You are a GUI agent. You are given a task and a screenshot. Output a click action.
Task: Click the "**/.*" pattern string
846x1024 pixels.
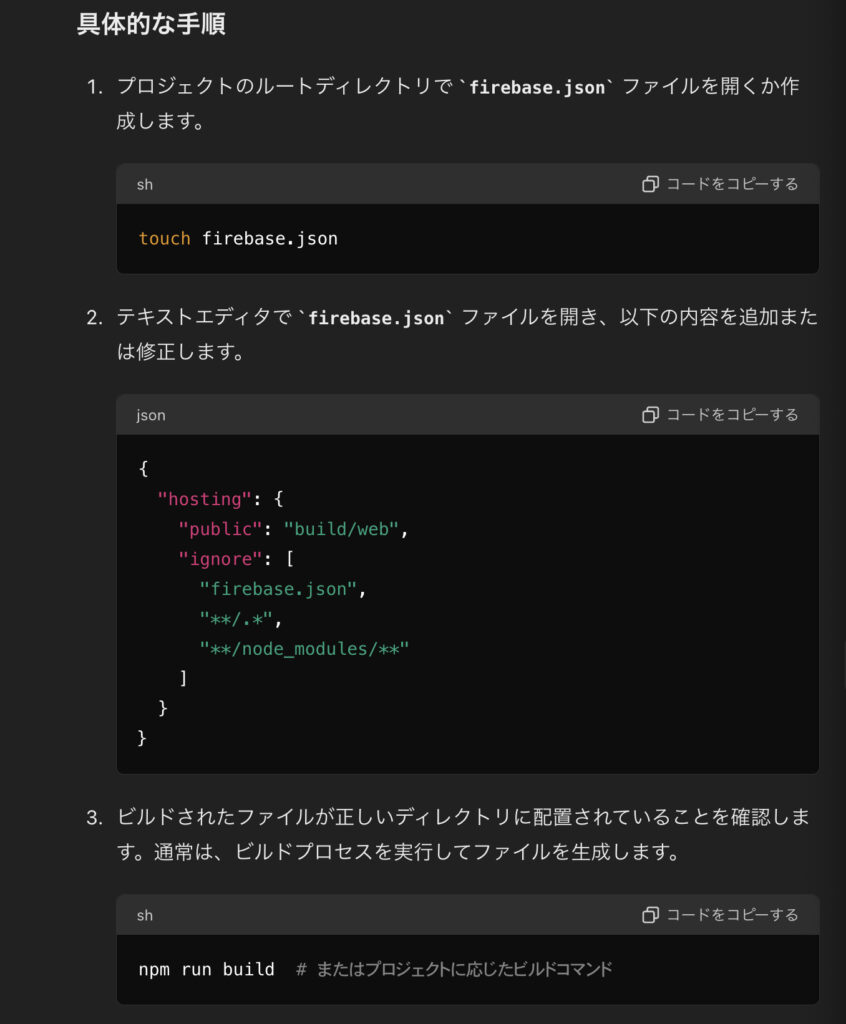point(237,619)
